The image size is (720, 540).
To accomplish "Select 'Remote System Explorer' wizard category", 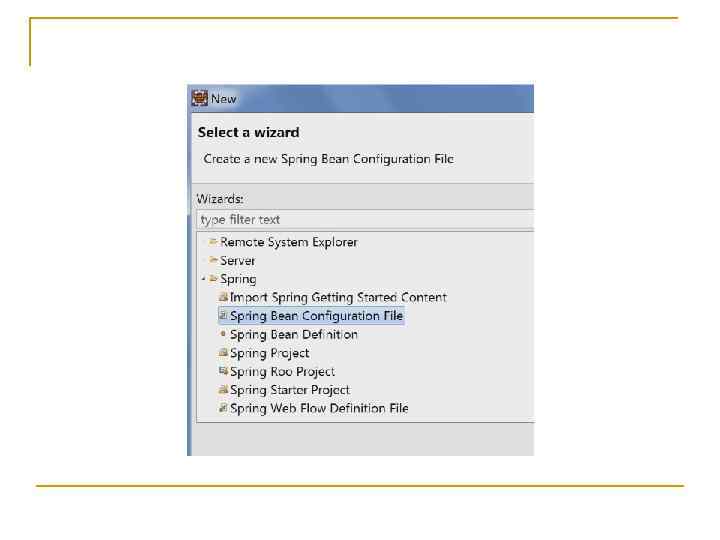I will 288,242.
